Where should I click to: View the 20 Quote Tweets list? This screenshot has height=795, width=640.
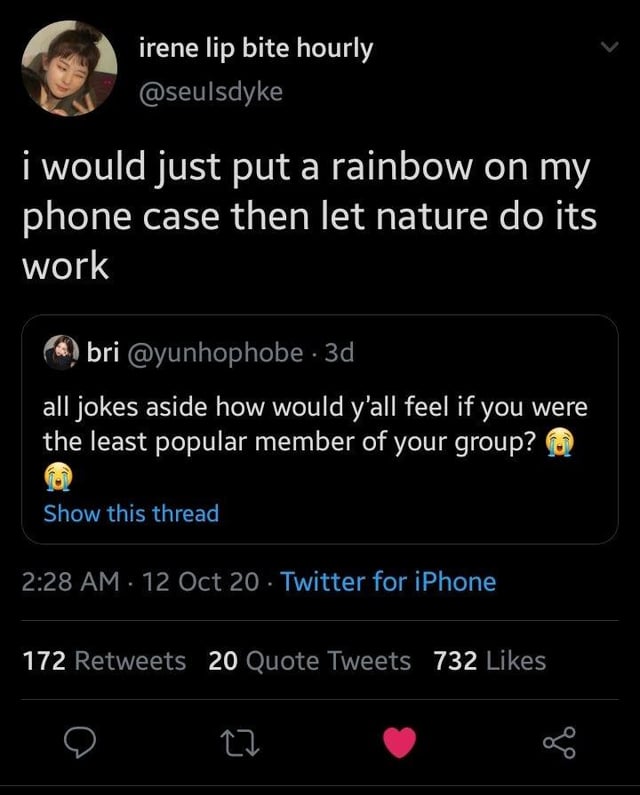coord(310,661)
